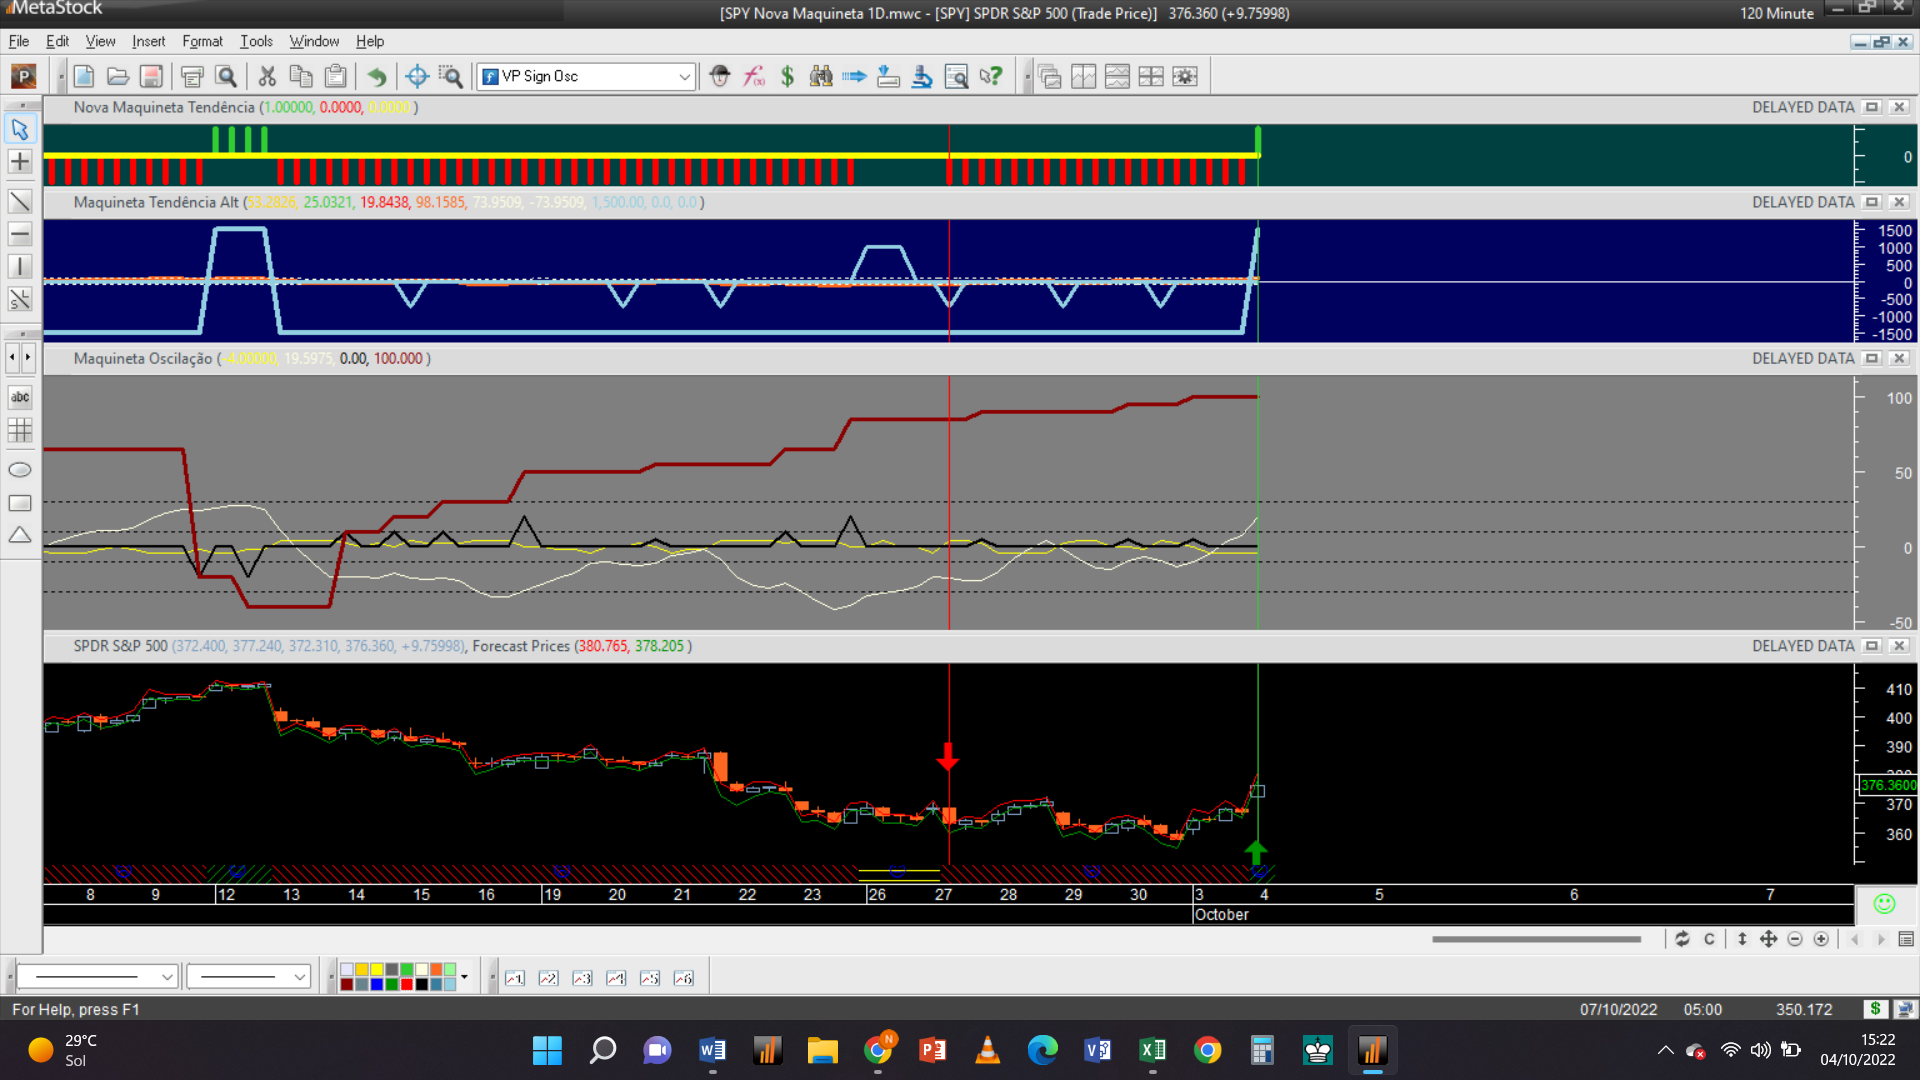The image size is (1920, 1080).
Task: Click the Expert Advisor man-with-hat icon
Action: (720, 76)
